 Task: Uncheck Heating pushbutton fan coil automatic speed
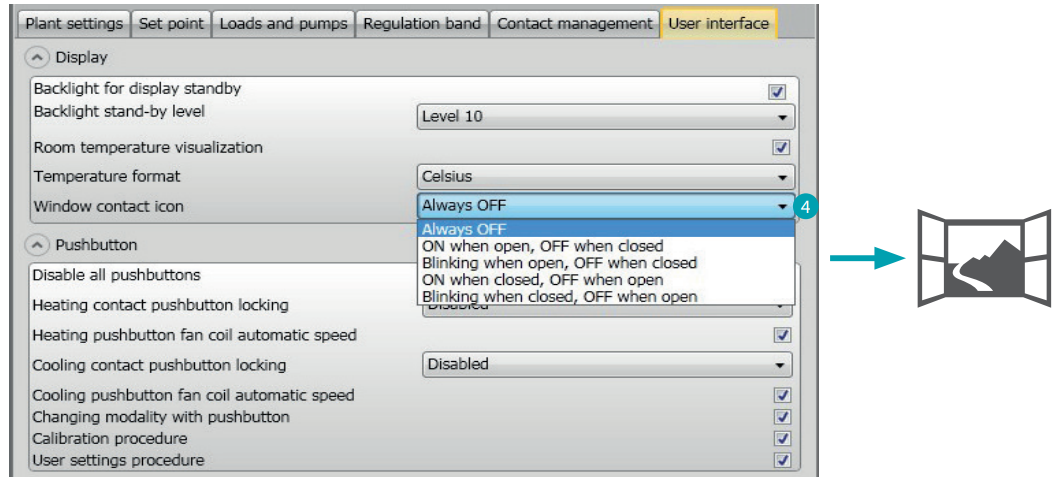pyautogui.click(x=783, y=335)
